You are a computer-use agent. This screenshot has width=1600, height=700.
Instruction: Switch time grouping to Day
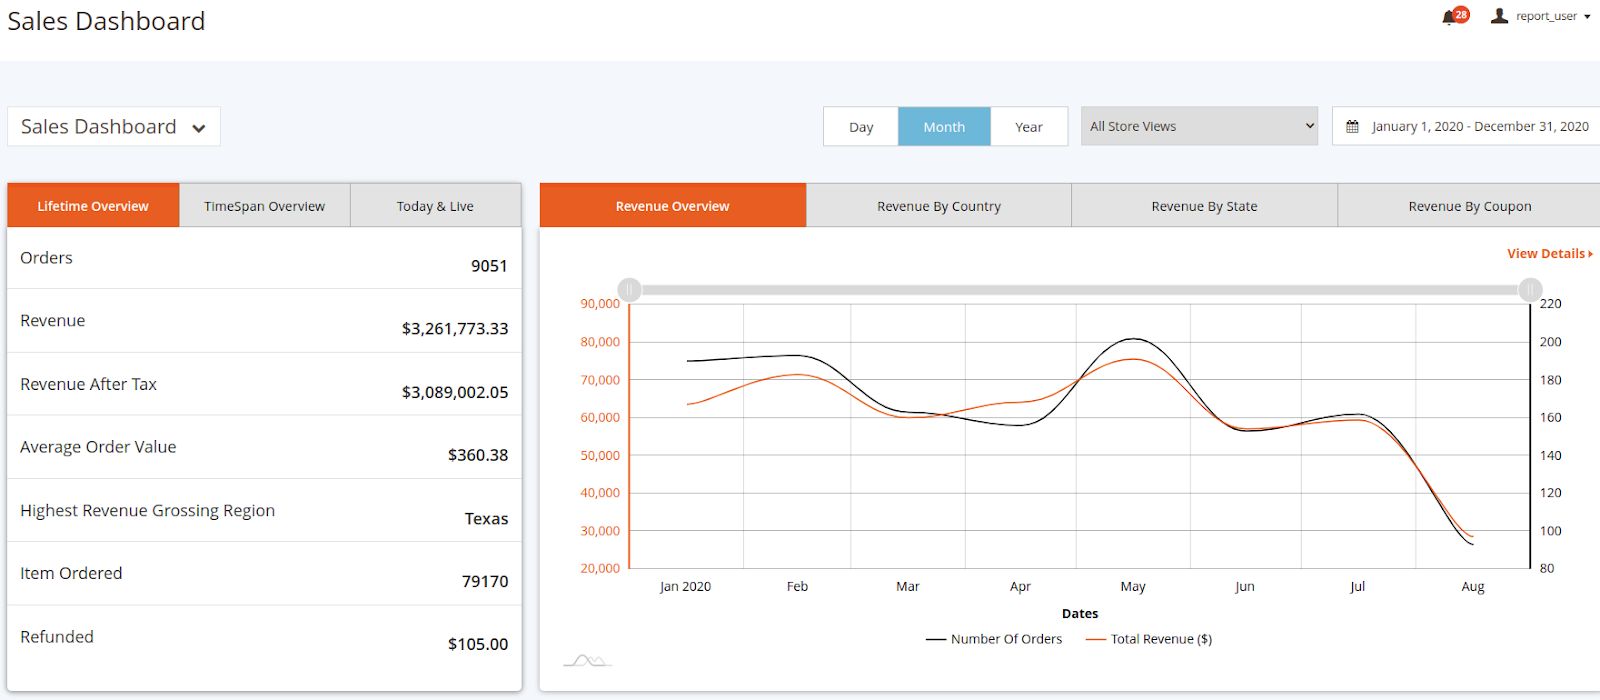tap(861, 127)
